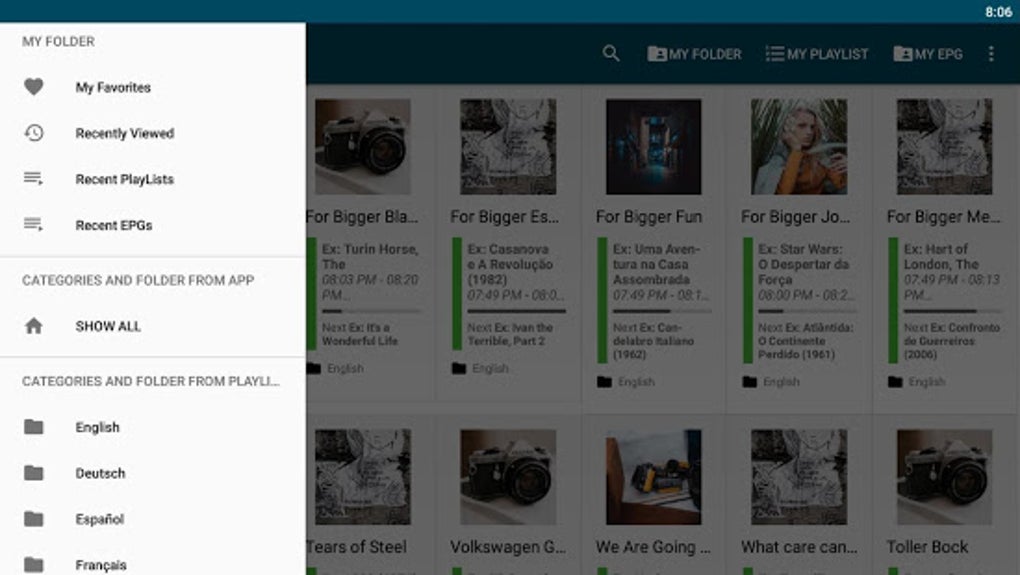Open My Favorites heart icon

click(x=34, y=87)
